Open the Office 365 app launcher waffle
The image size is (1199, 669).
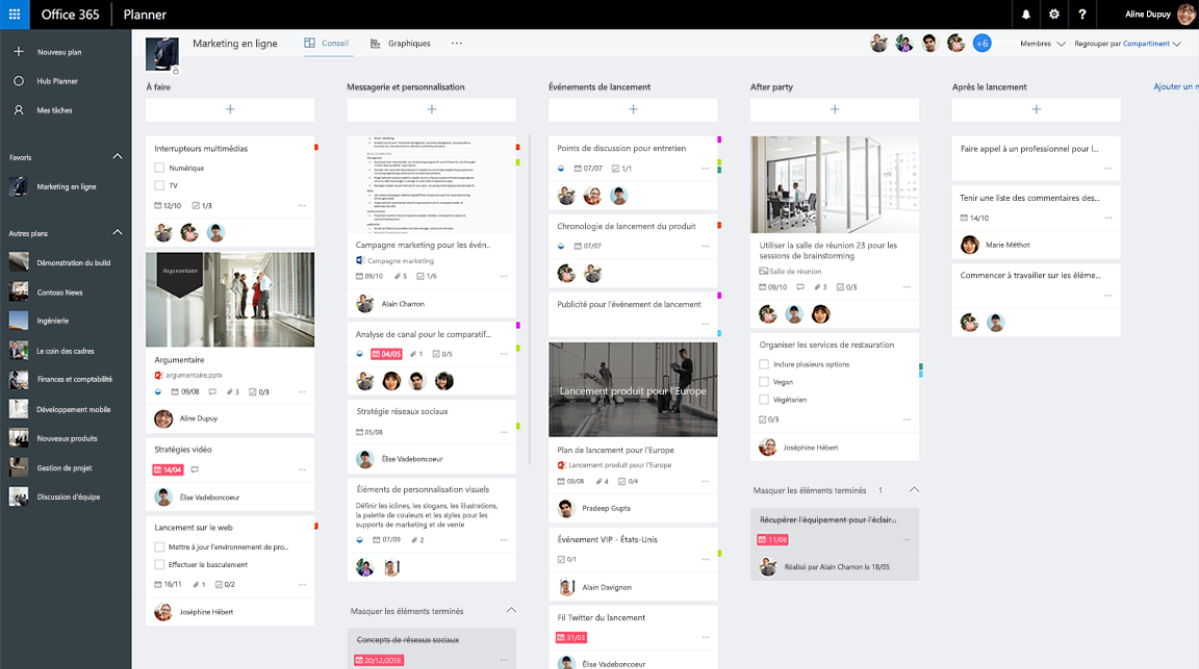point(15,14)
